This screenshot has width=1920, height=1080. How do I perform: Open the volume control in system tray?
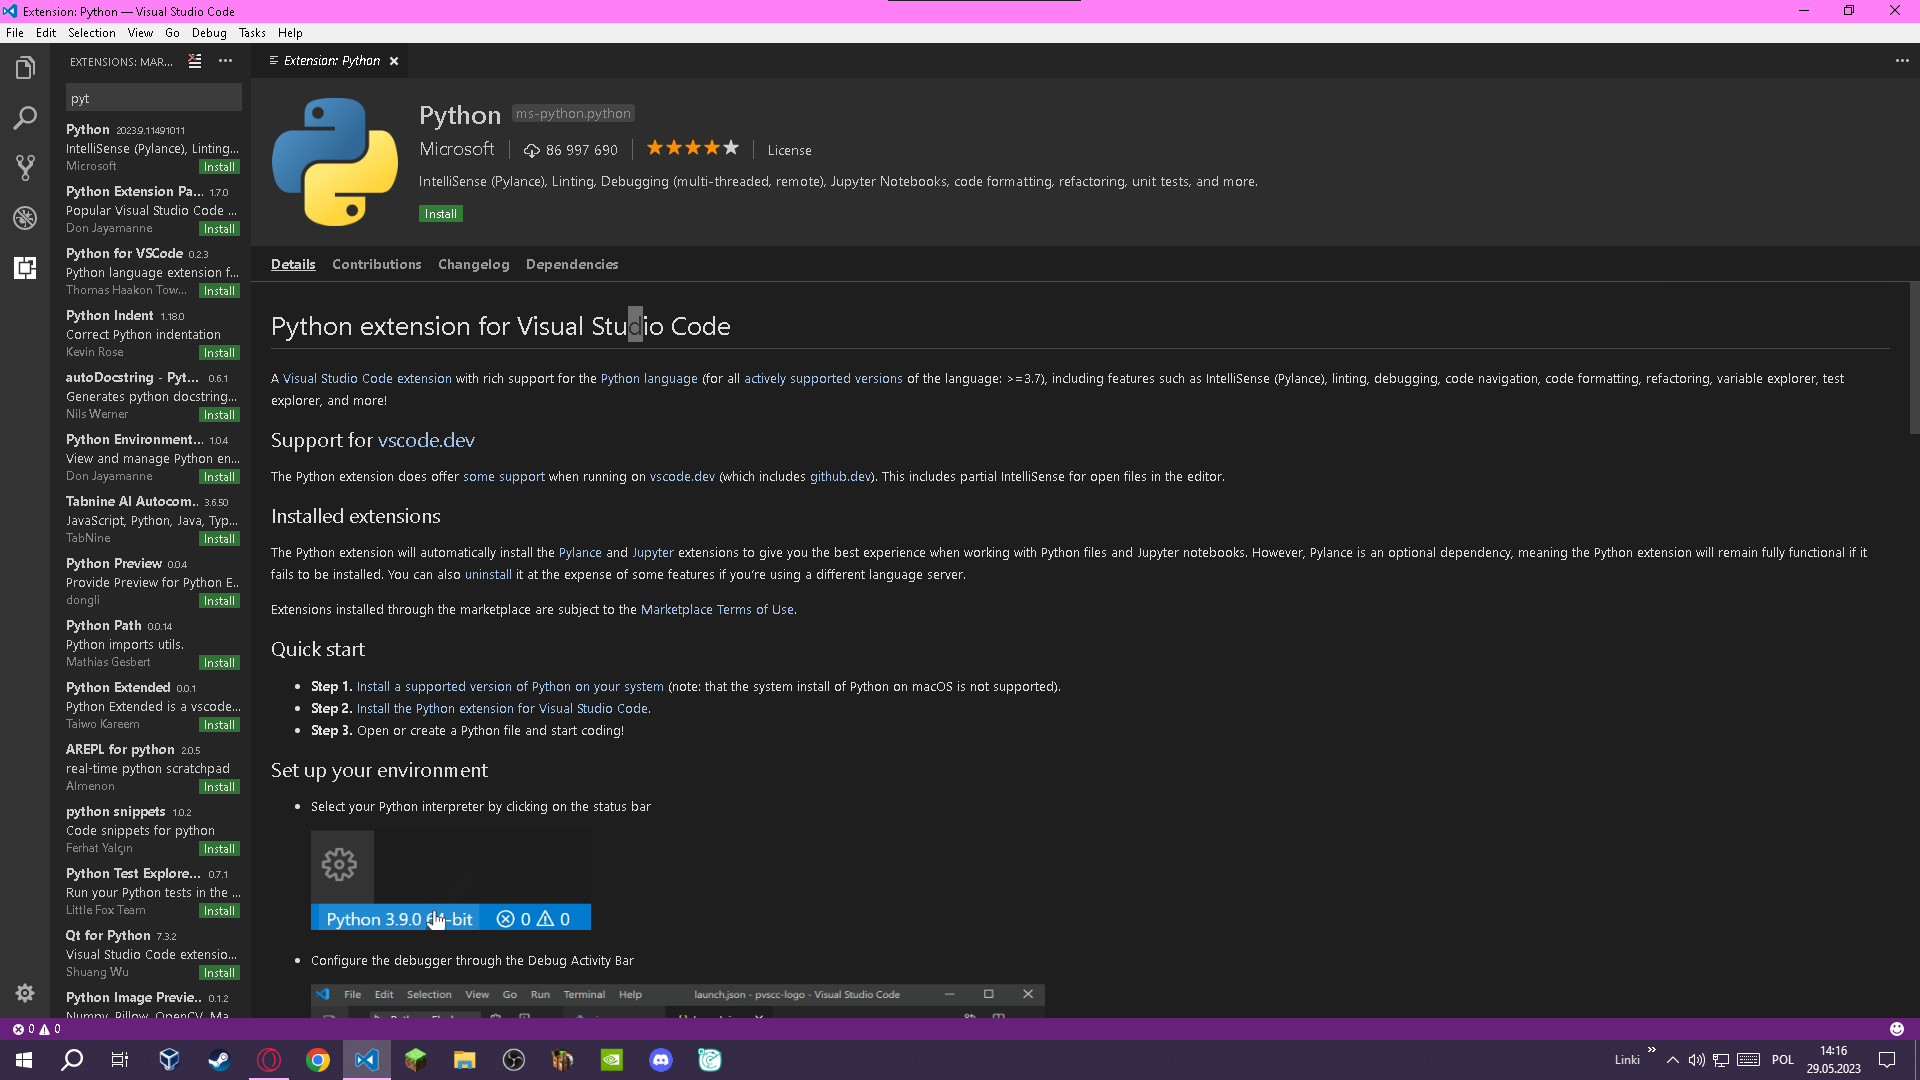1697,1060
